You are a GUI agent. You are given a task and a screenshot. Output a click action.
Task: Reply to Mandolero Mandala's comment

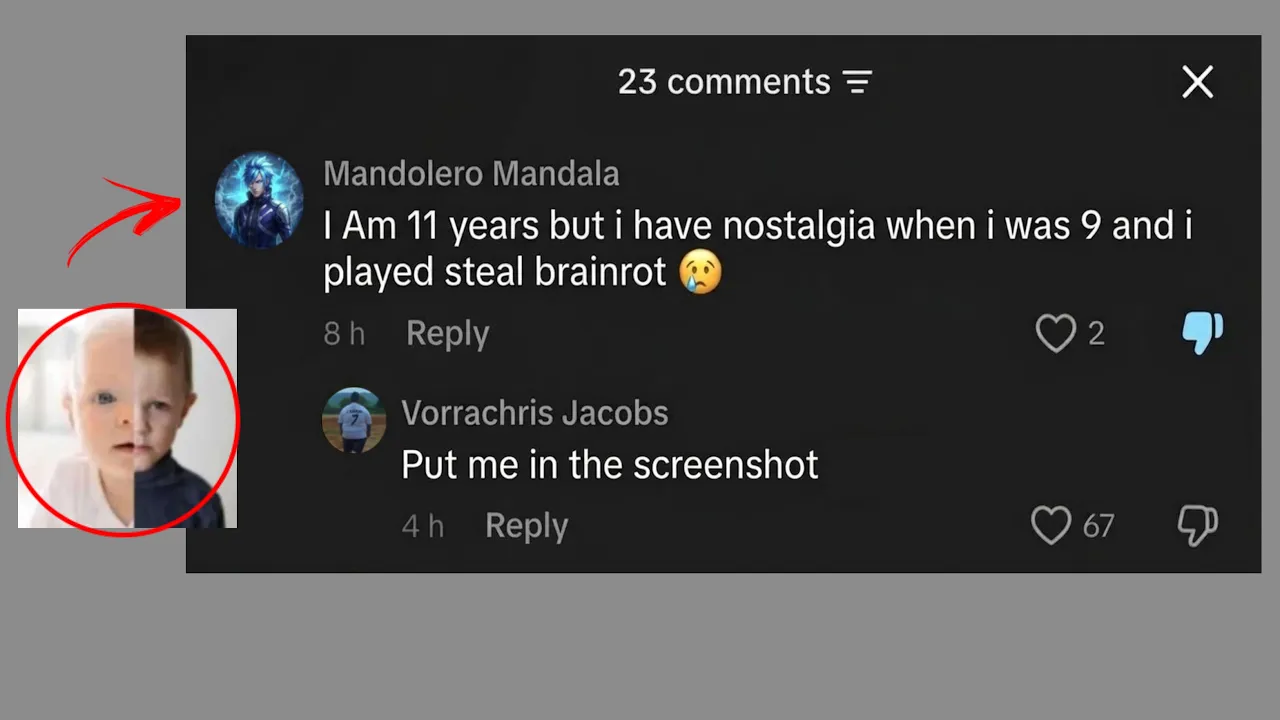(447, 334)
